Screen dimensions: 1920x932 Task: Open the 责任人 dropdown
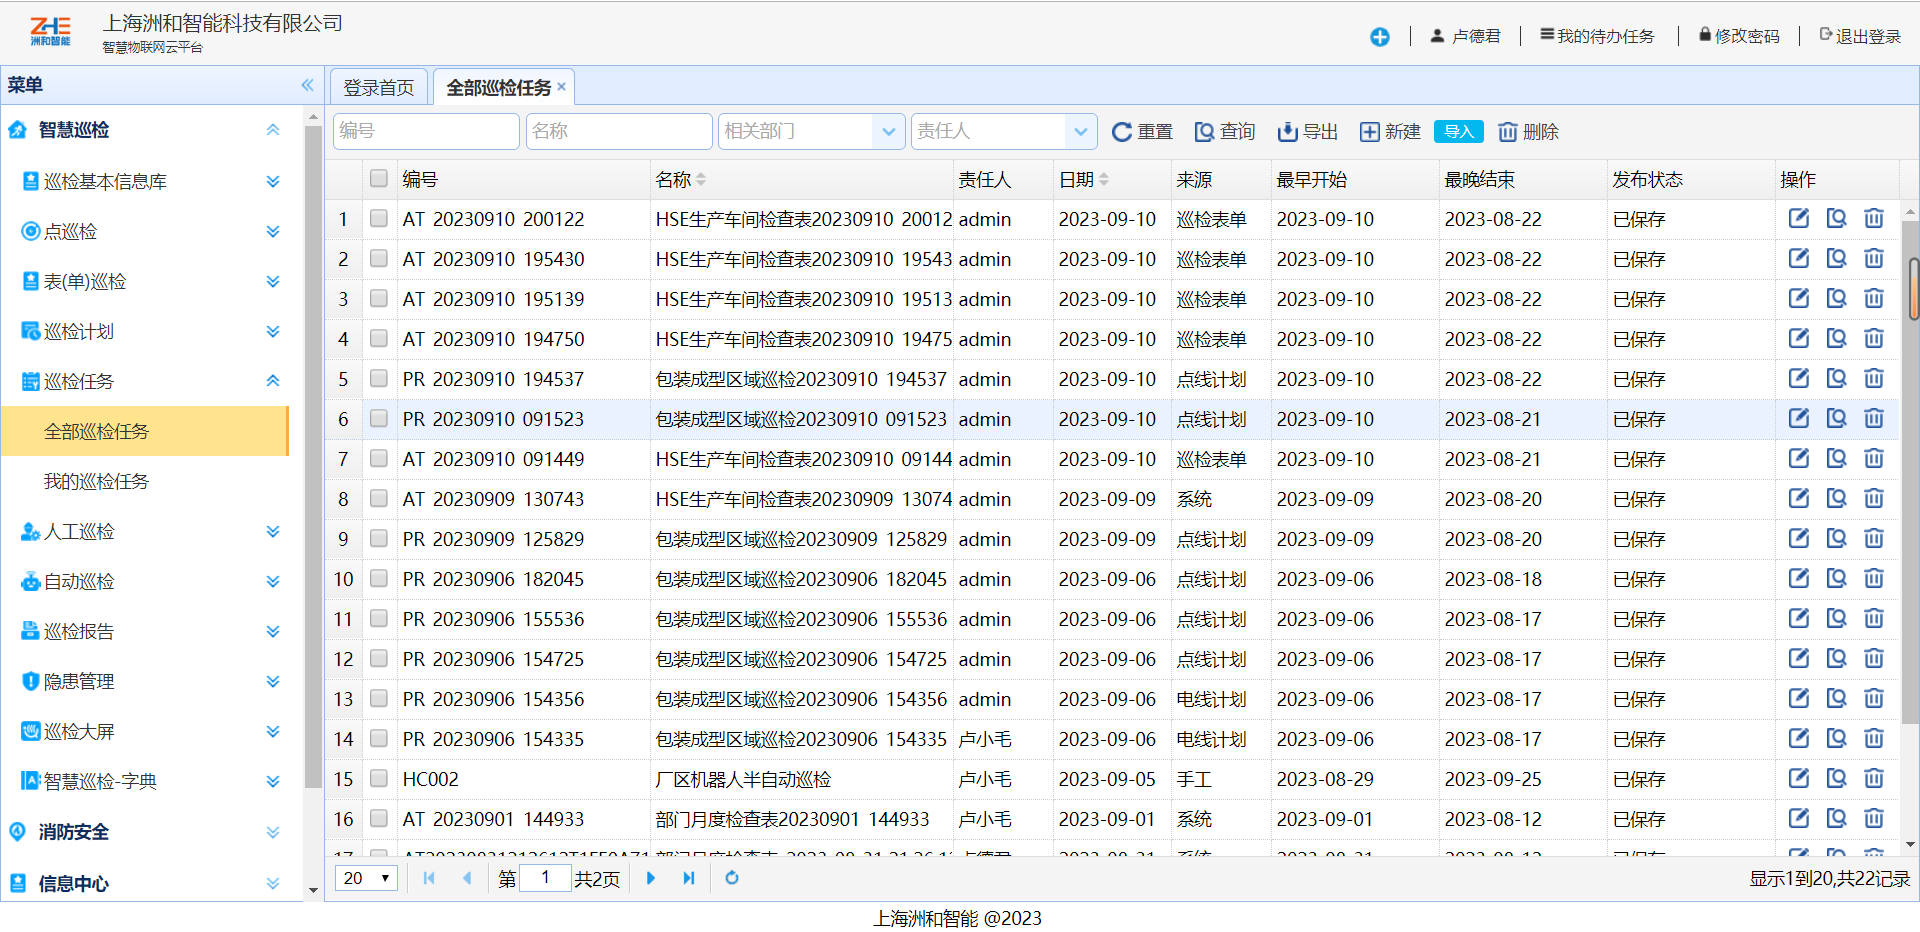point(1079,132)
